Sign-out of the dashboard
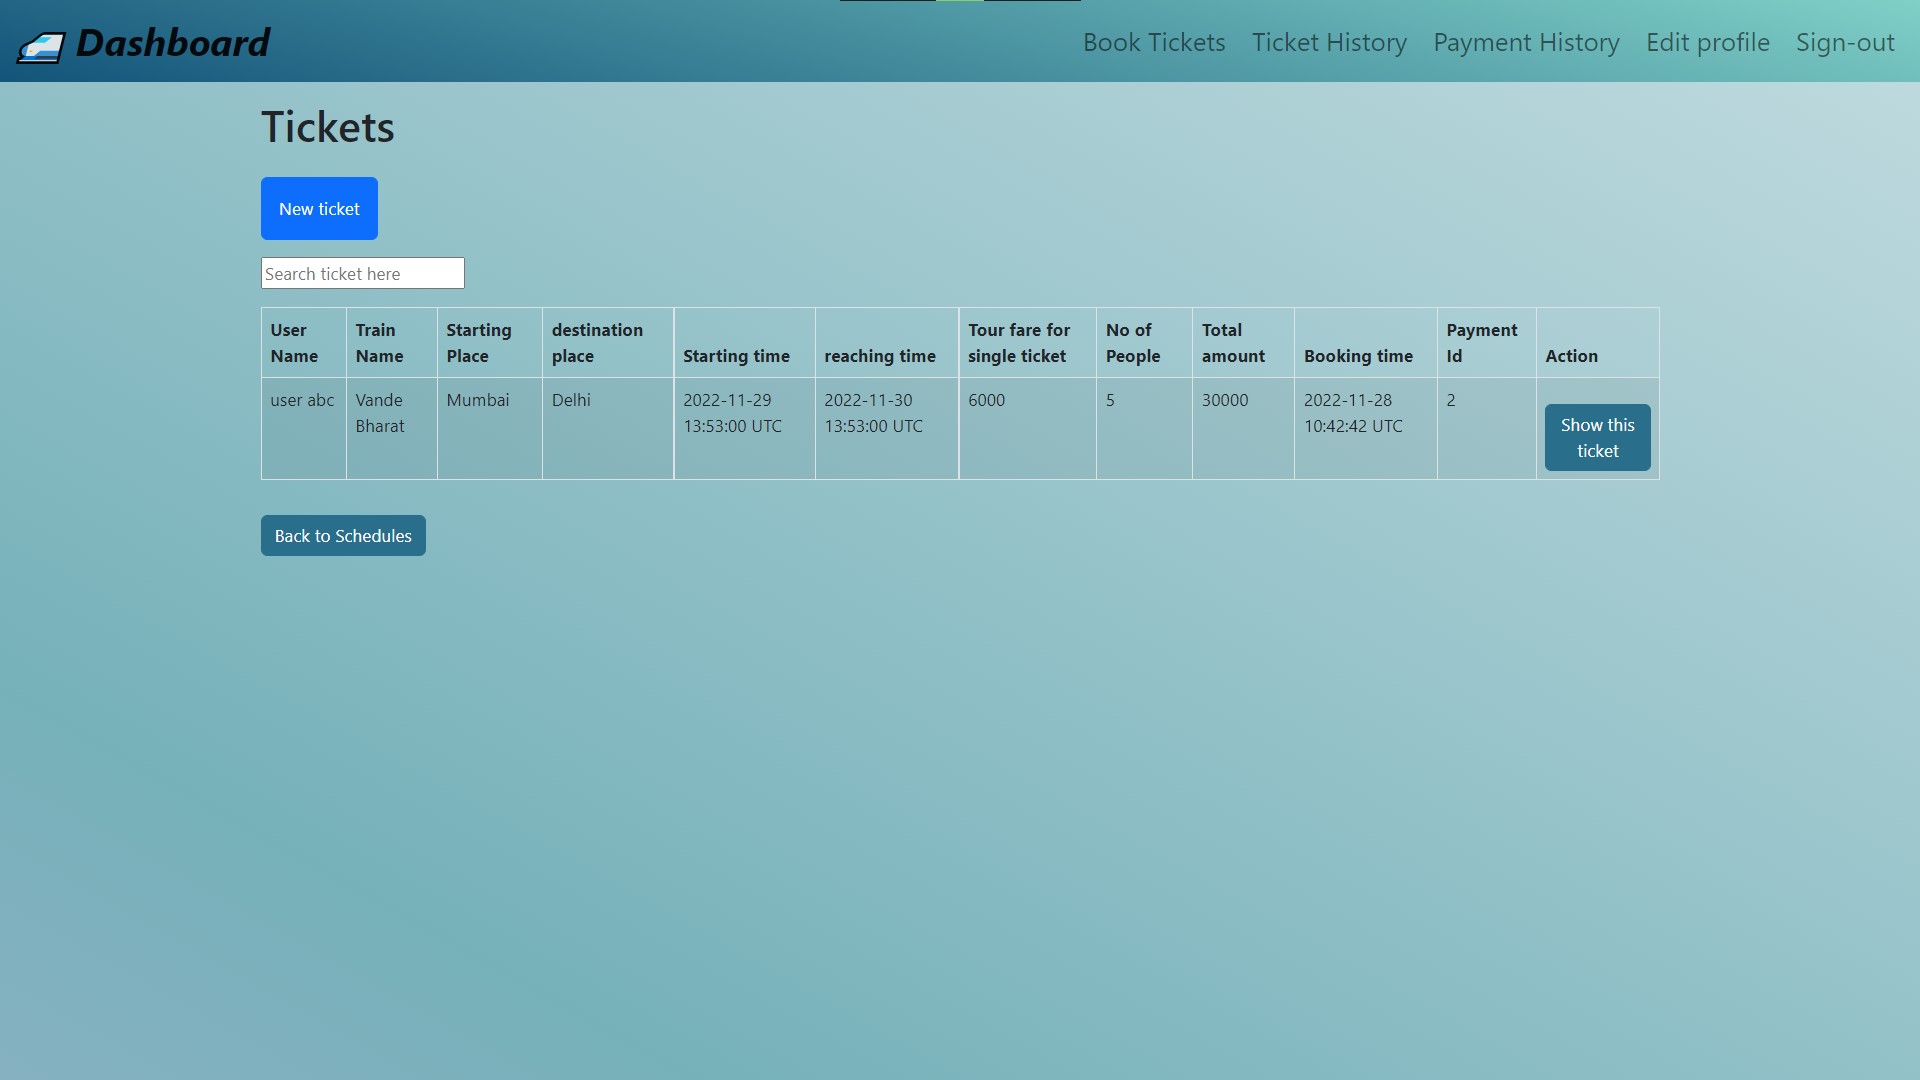Image resolution: width=1920 pixels, height=1080 pixels. (x=1845, y=42)
